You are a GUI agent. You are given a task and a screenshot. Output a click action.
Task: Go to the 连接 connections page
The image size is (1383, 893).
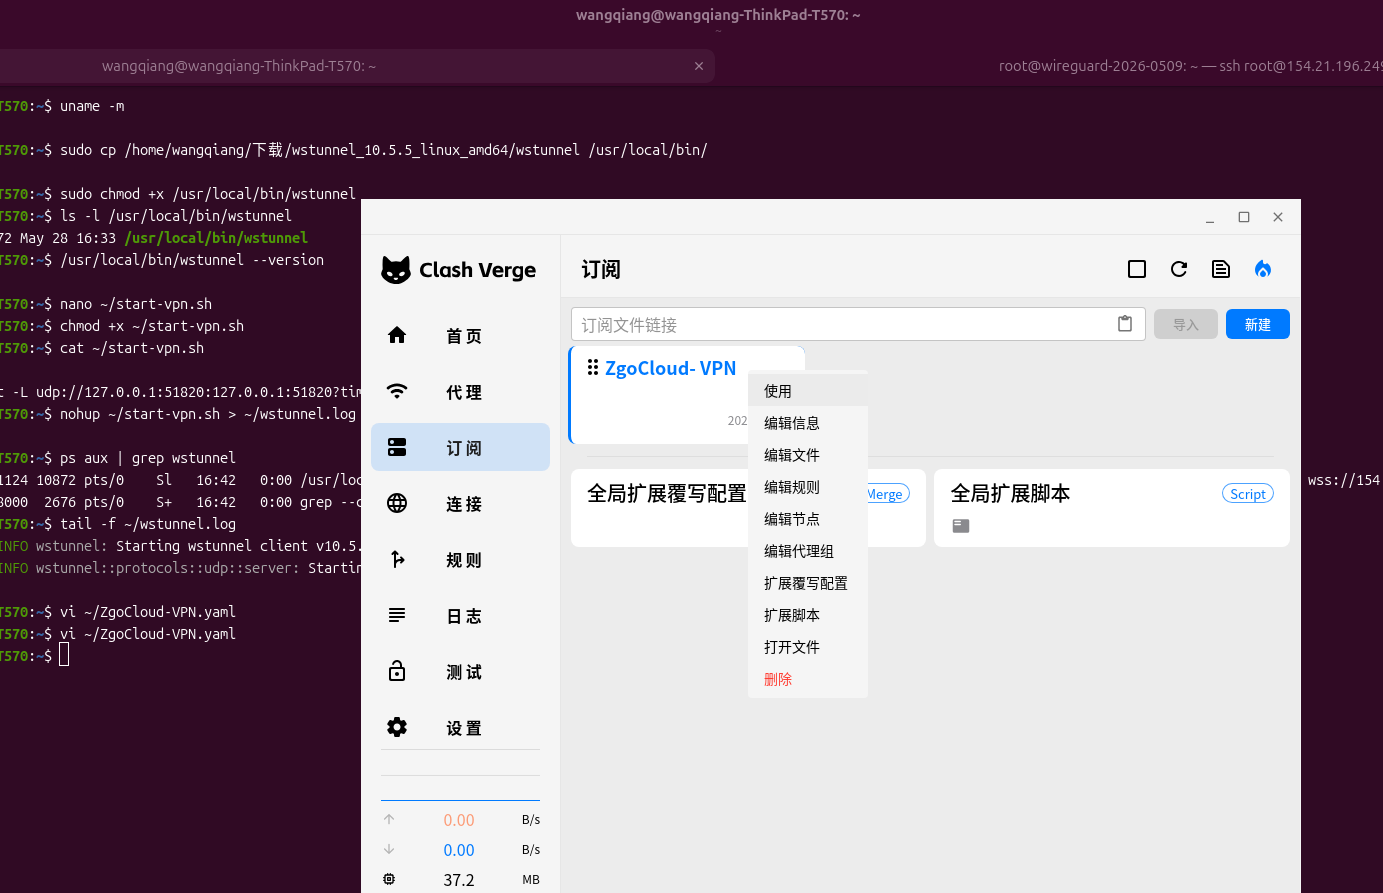(460, 504)
